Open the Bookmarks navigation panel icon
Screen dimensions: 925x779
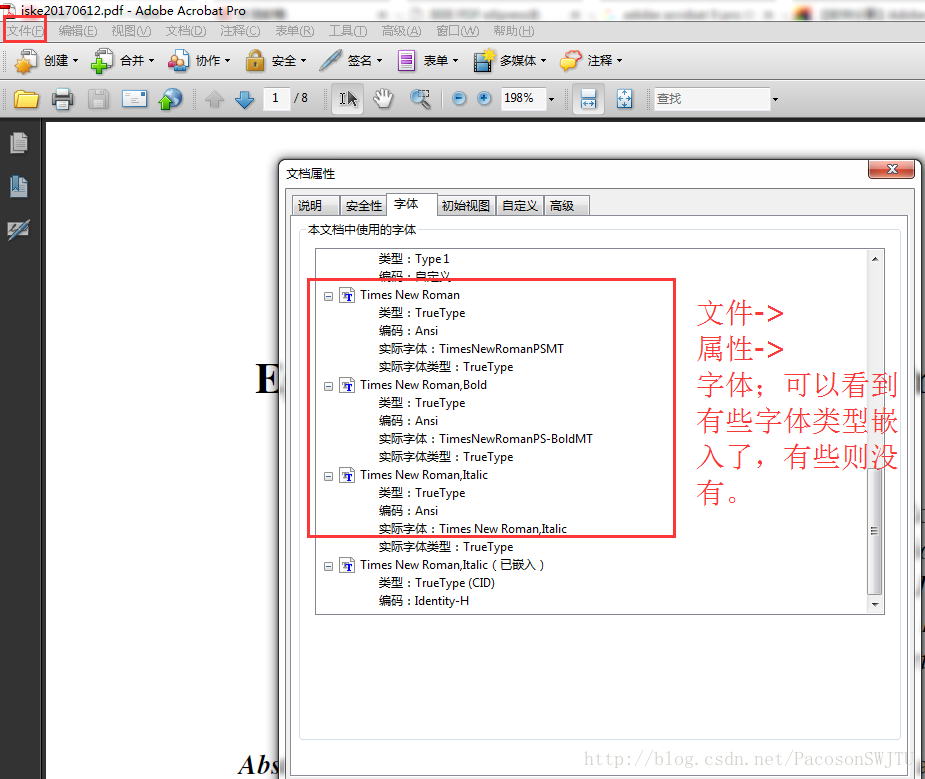pos(19,186)
